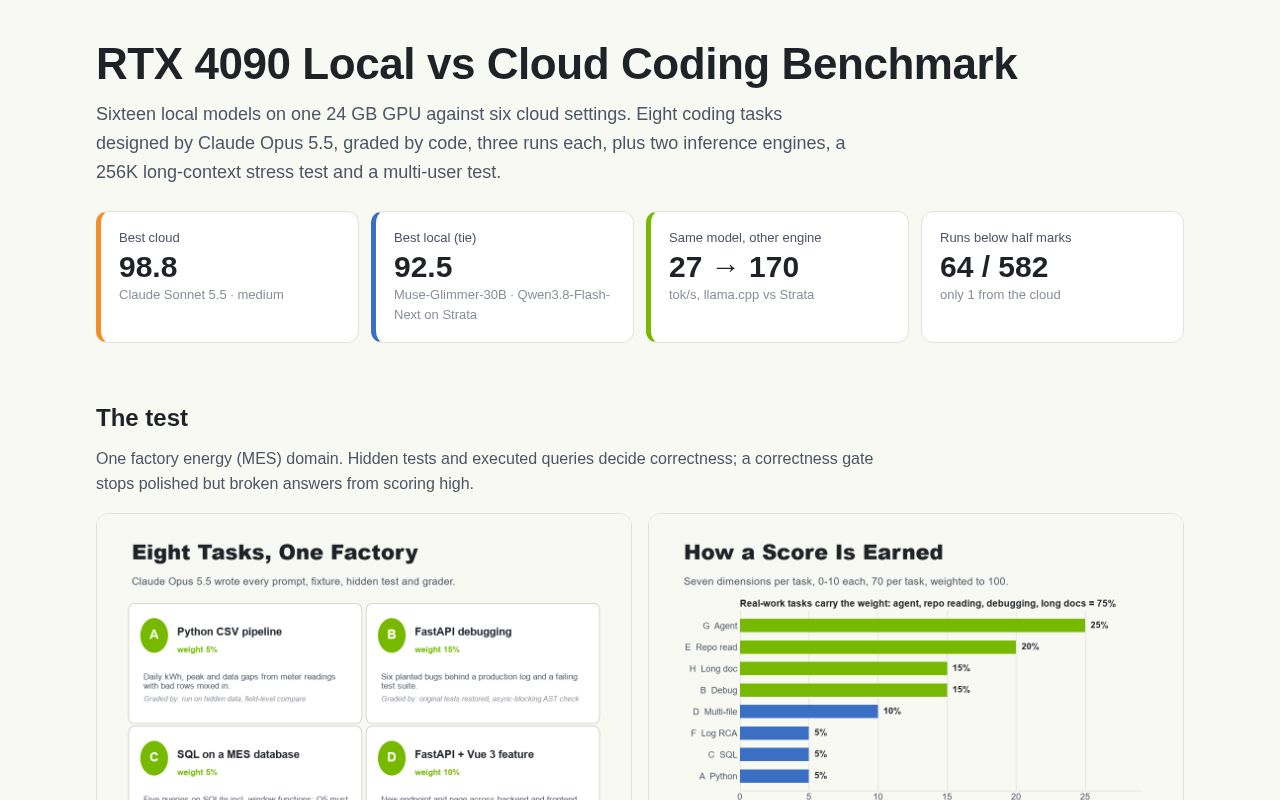Click the FastAPI debugging task title
1280x800 pixels.
click(463, 632)
